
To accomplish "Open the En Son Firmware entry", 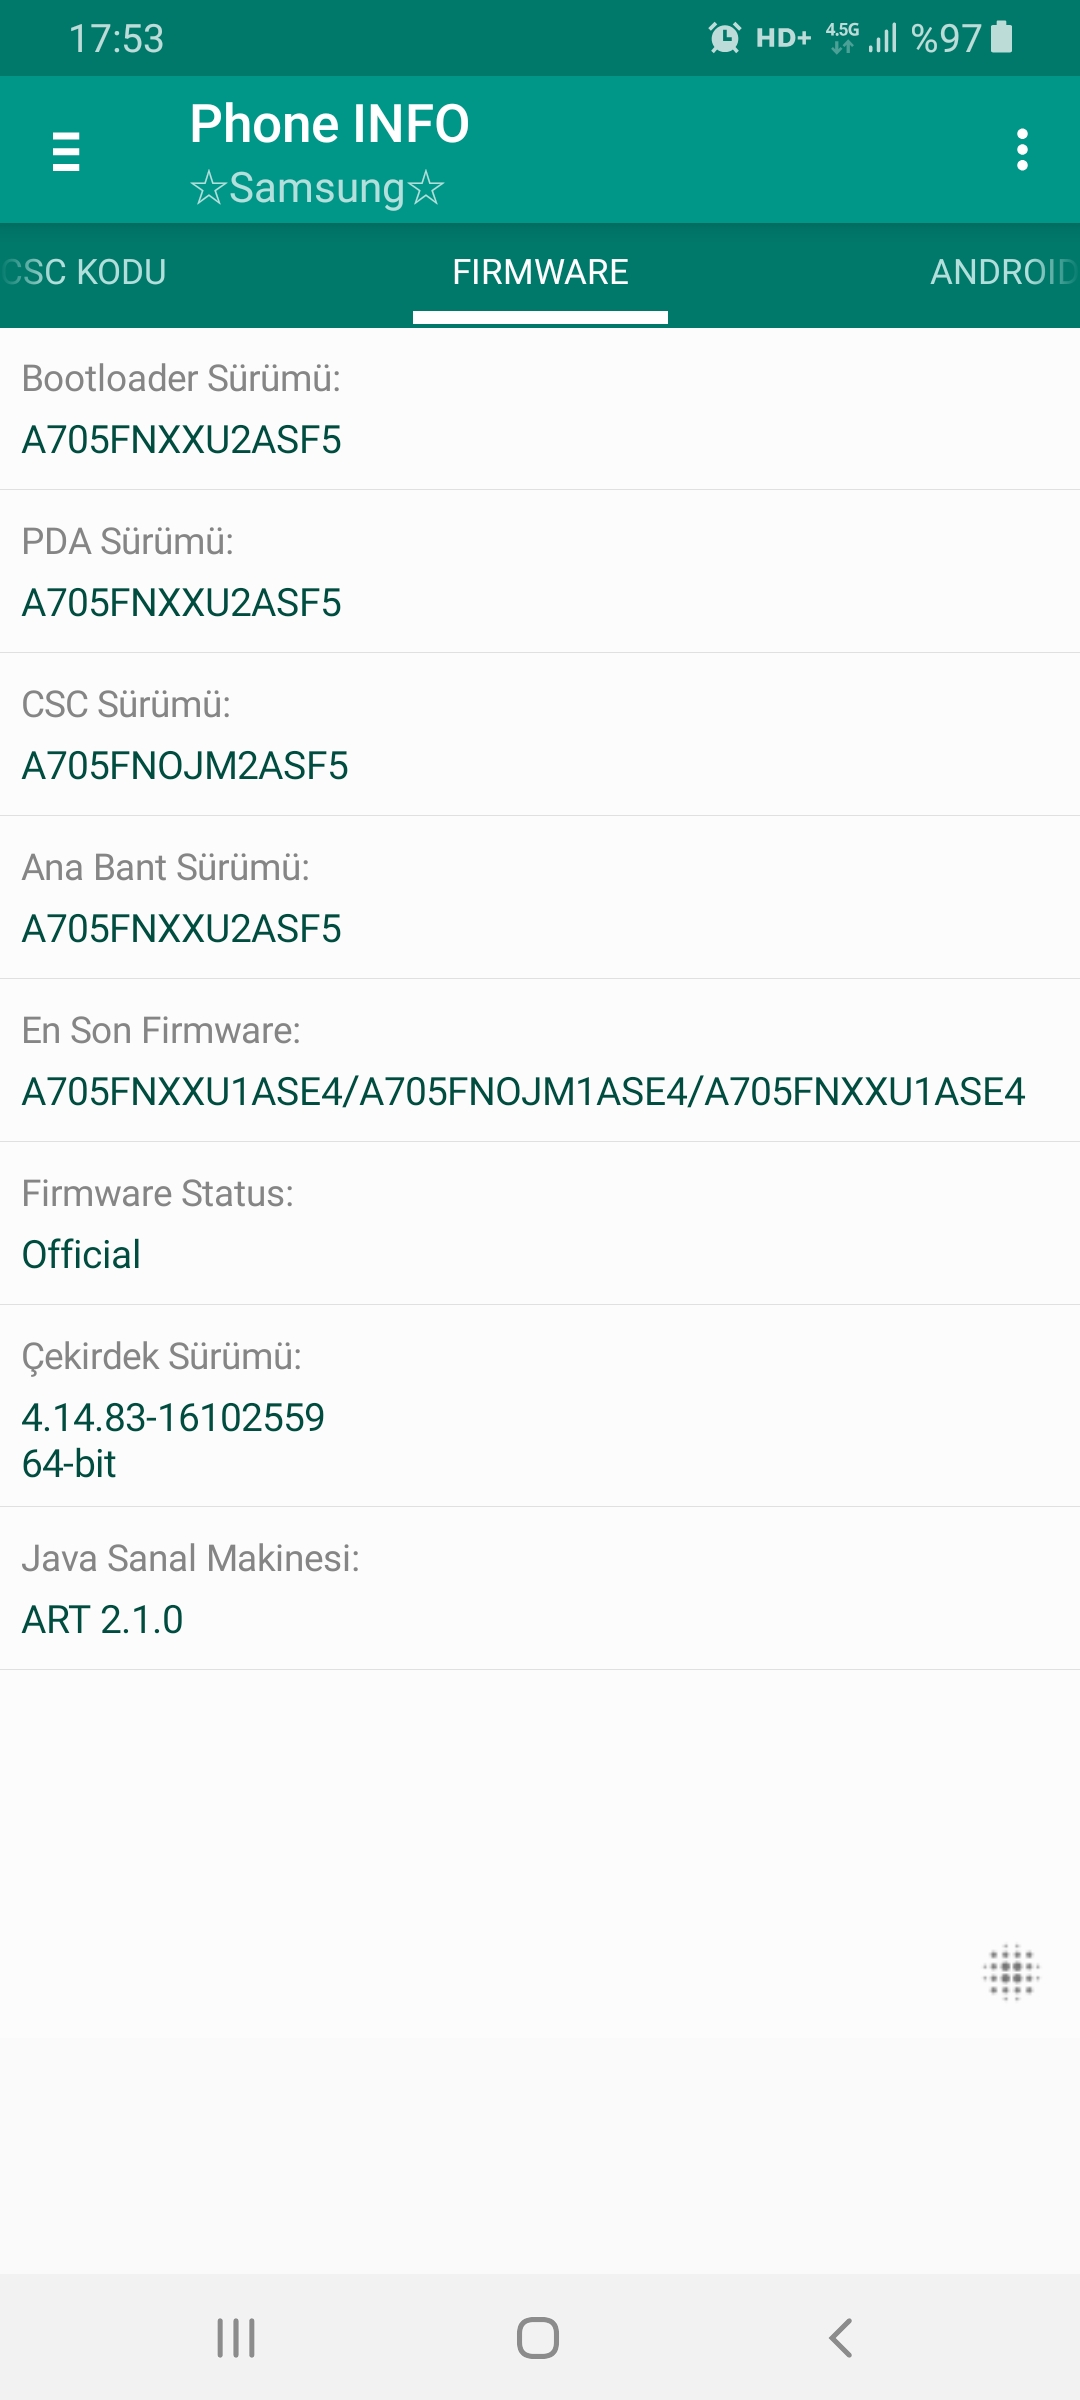I will tap(540, 1061).
